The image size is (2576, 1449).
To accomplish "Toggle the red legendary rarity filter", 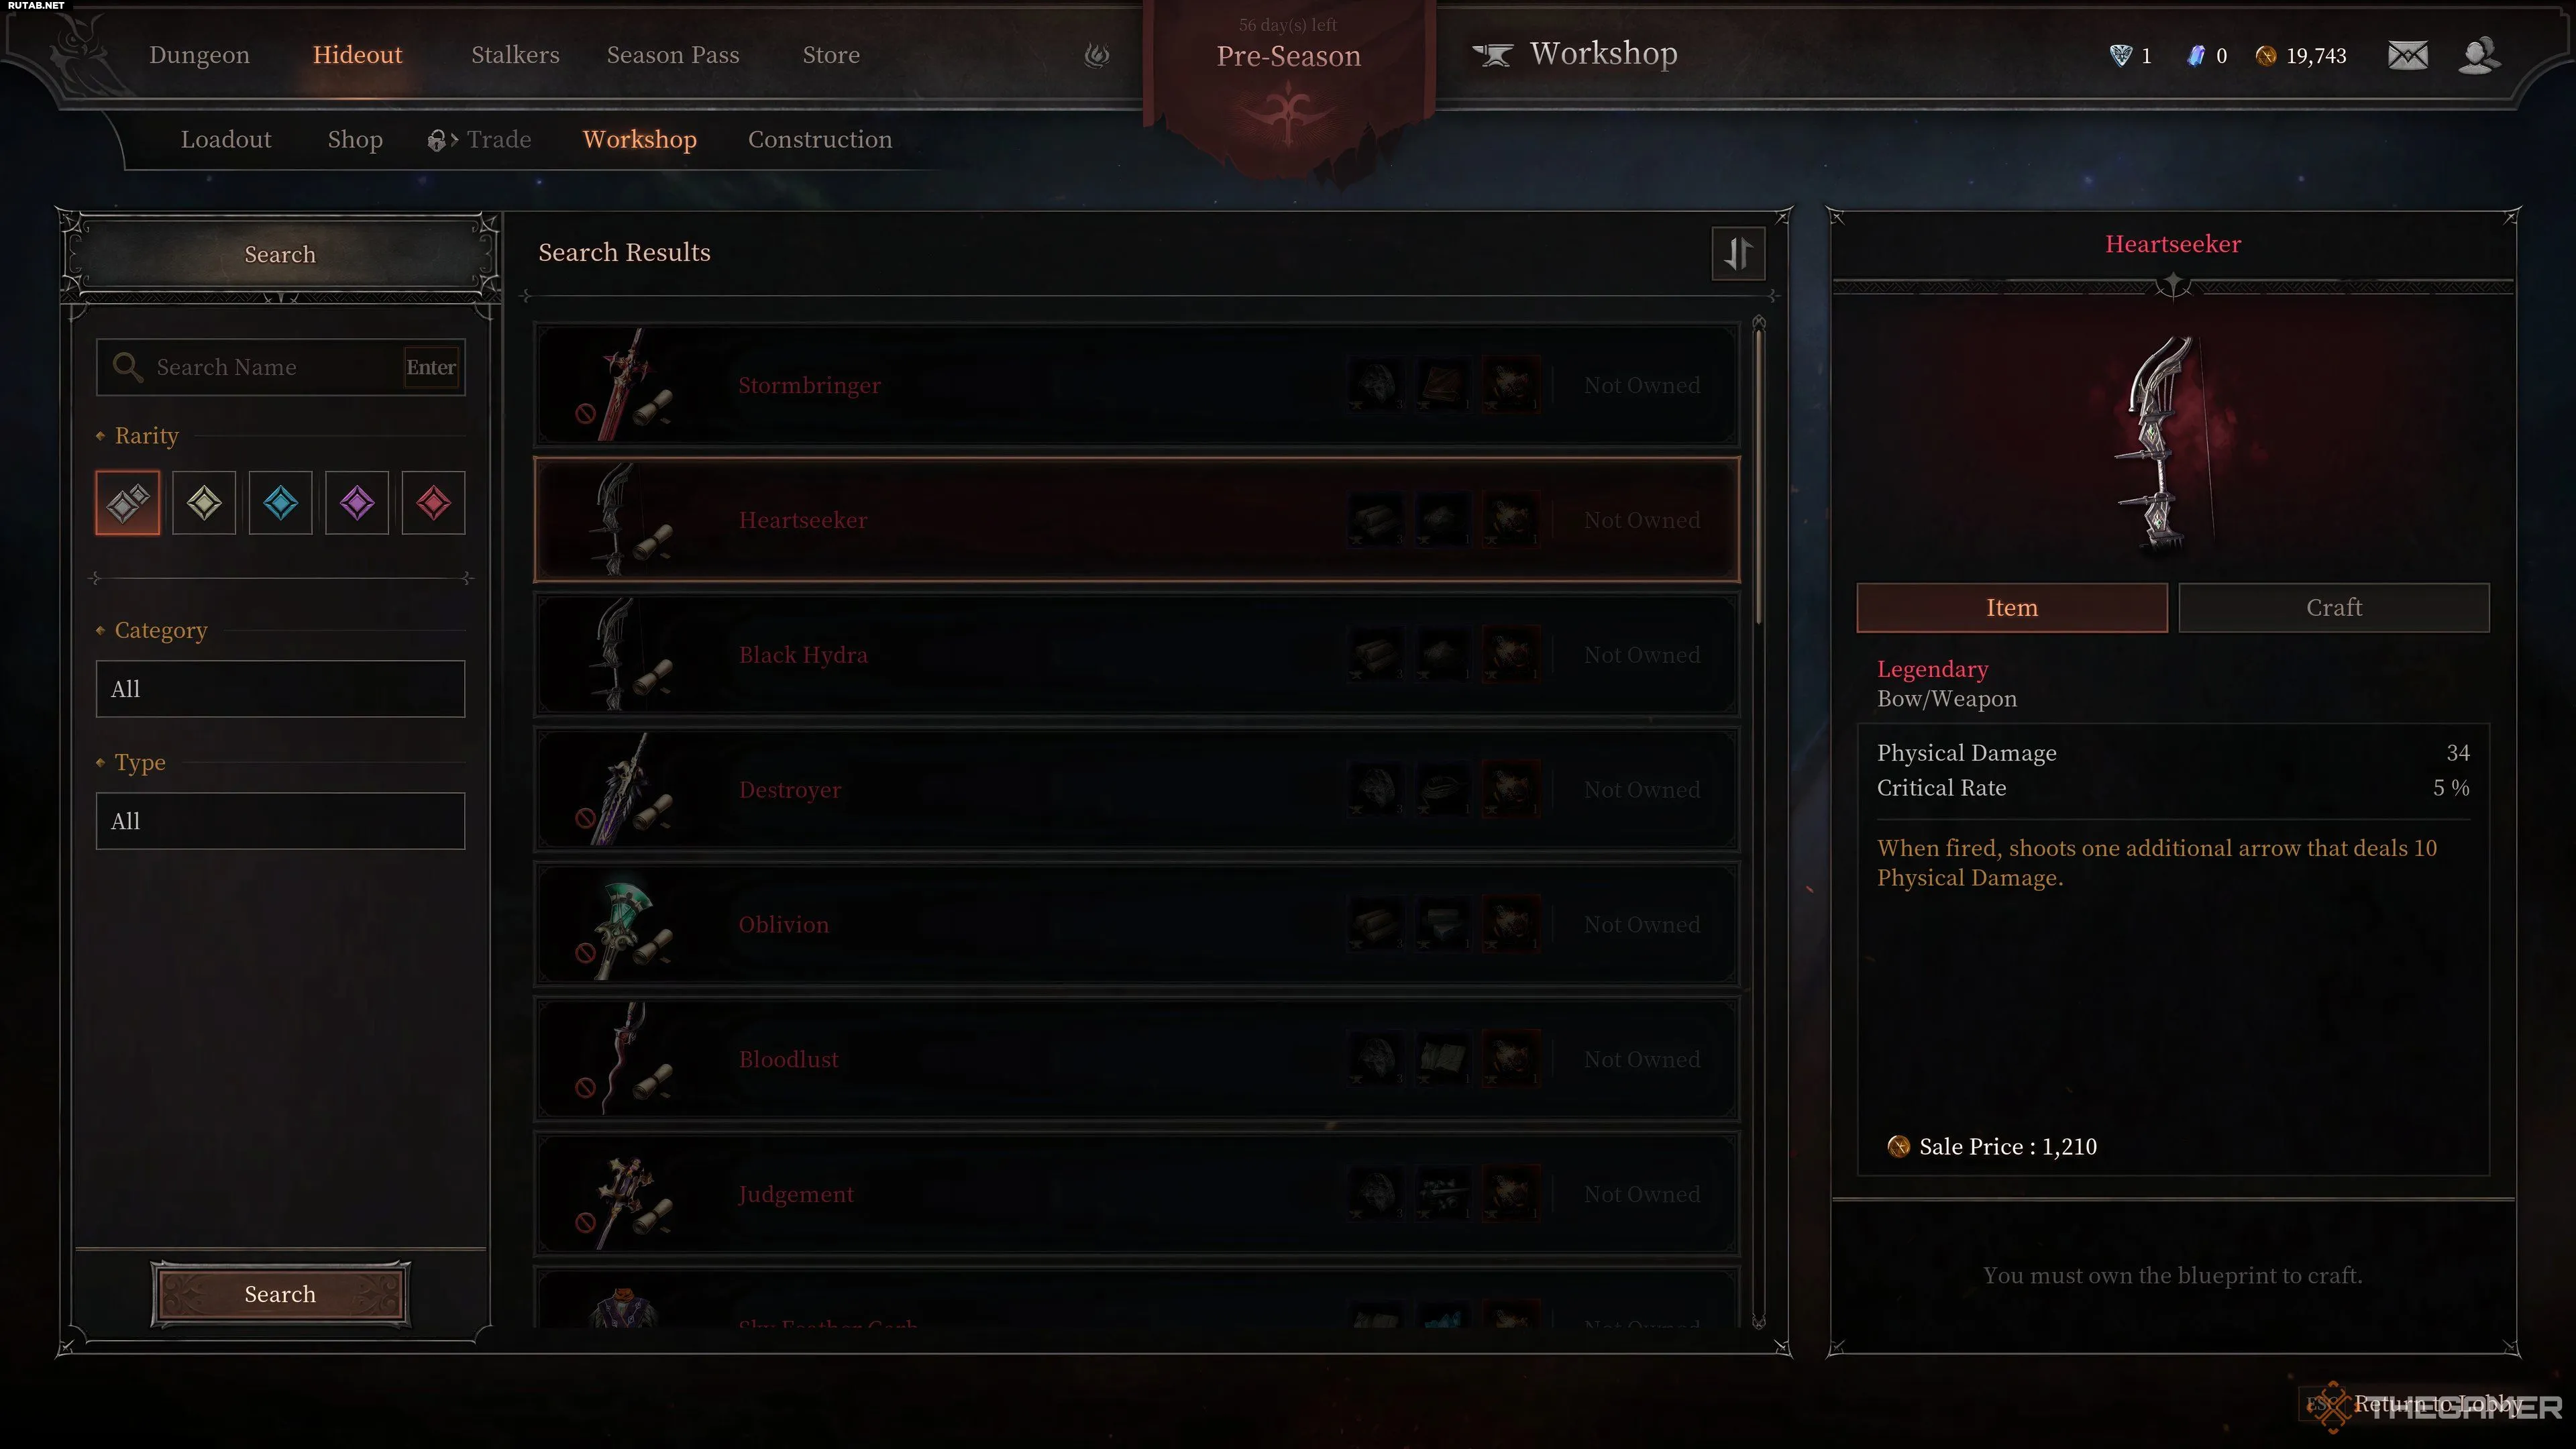I will pos(433,503).
